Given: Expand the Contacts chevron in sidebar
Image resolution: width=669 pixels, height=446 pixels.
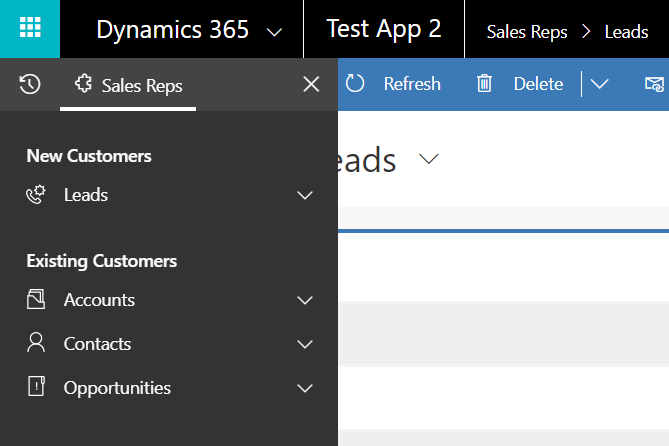Looking at the screenshot, I should [x=306, y=344].
